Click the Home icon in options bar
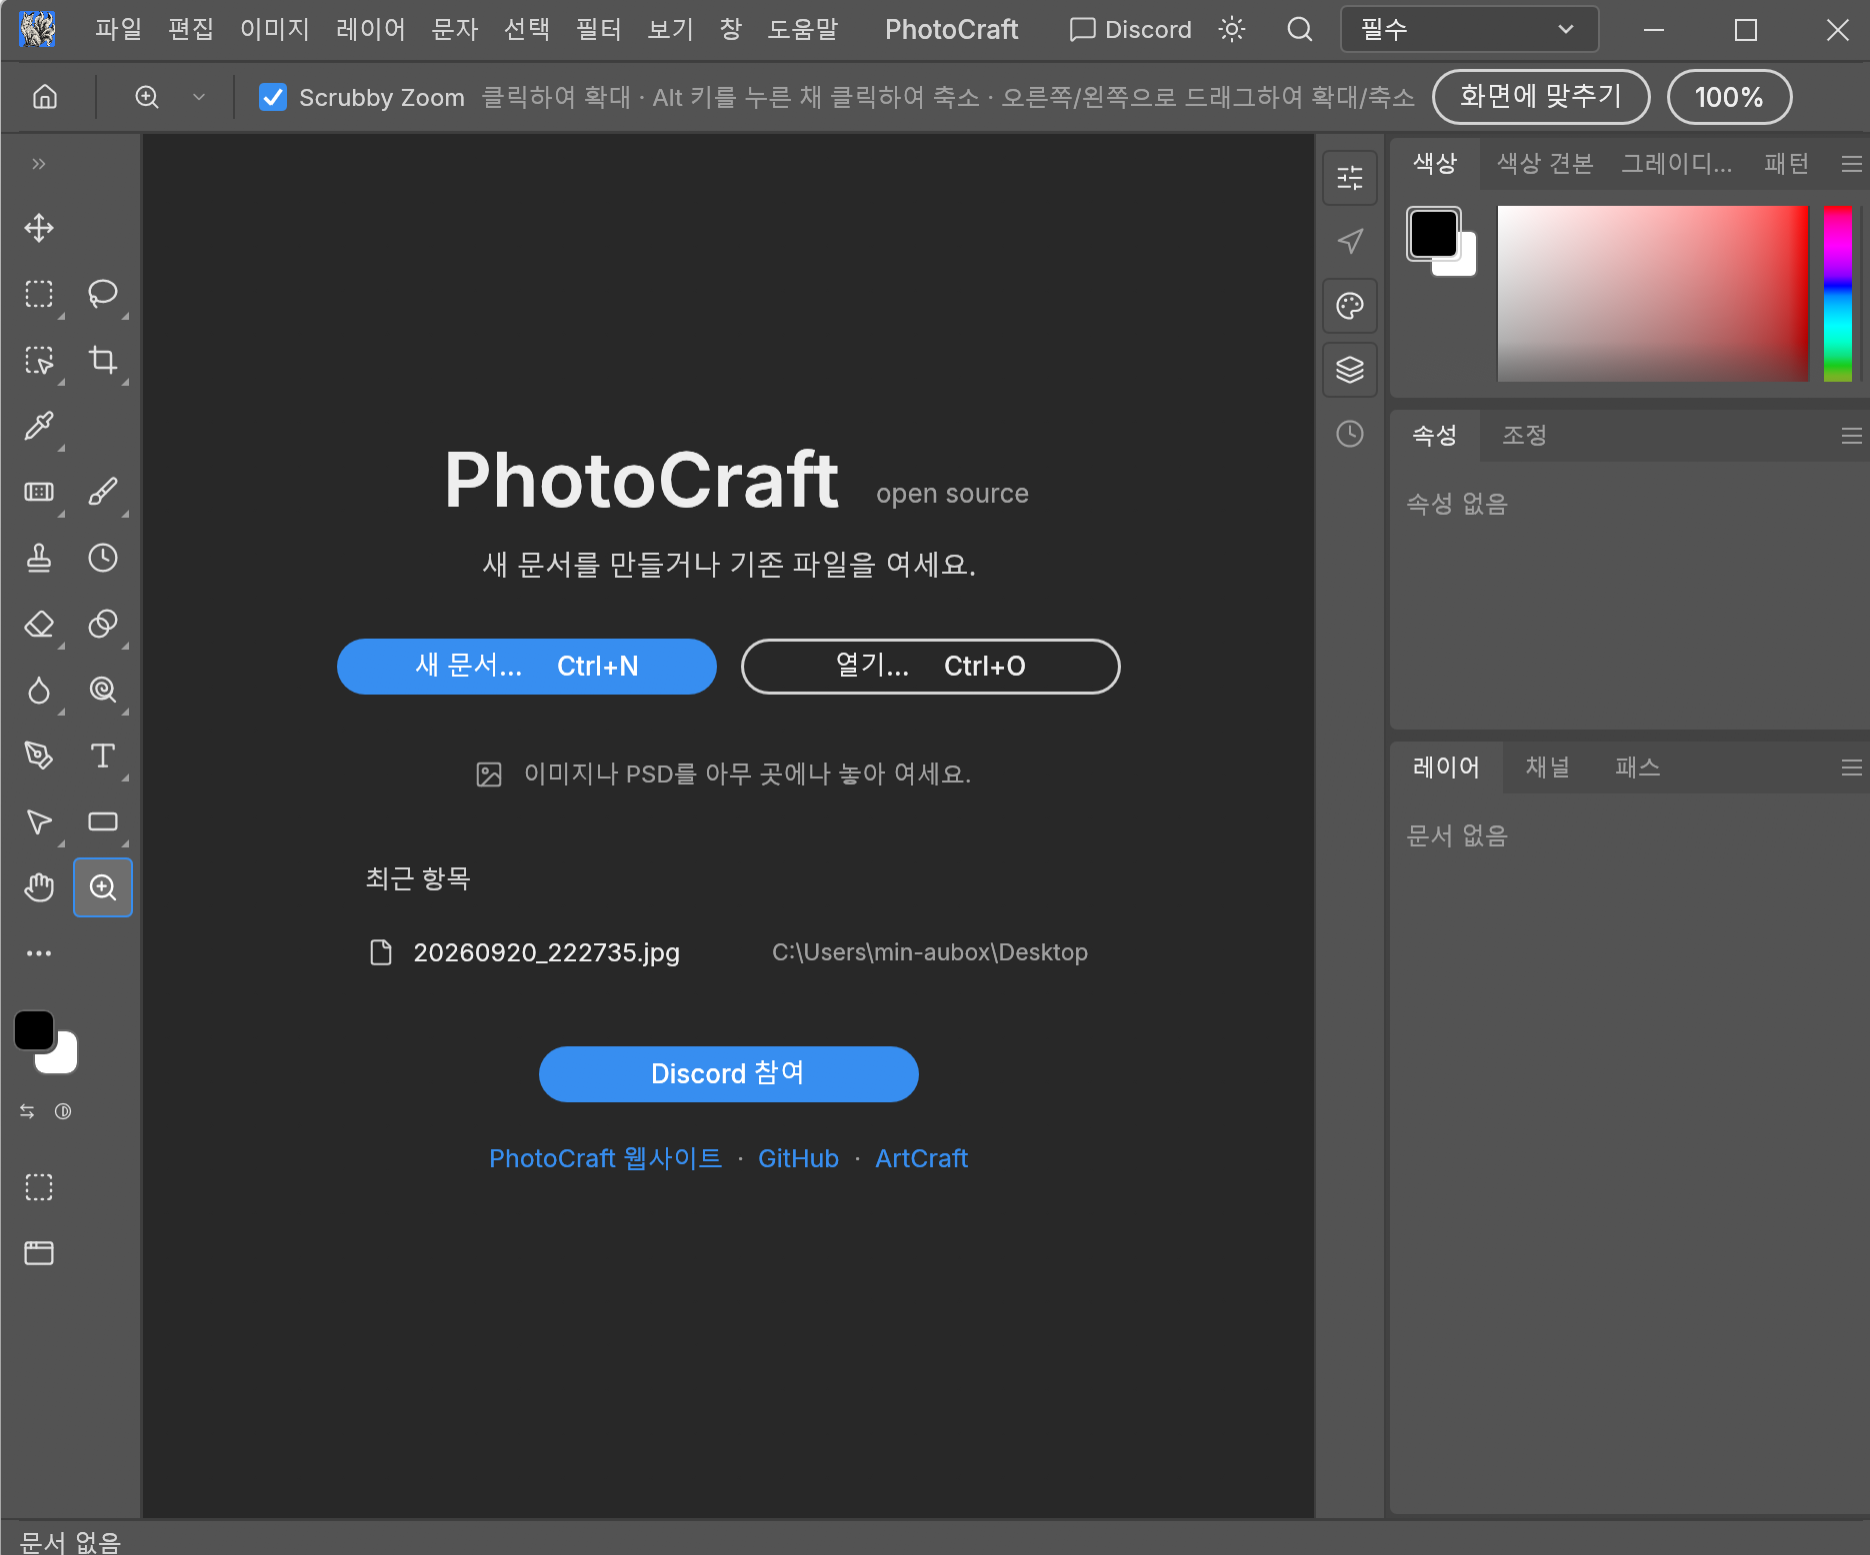The image size is (1870, 1555). point(45,97)
